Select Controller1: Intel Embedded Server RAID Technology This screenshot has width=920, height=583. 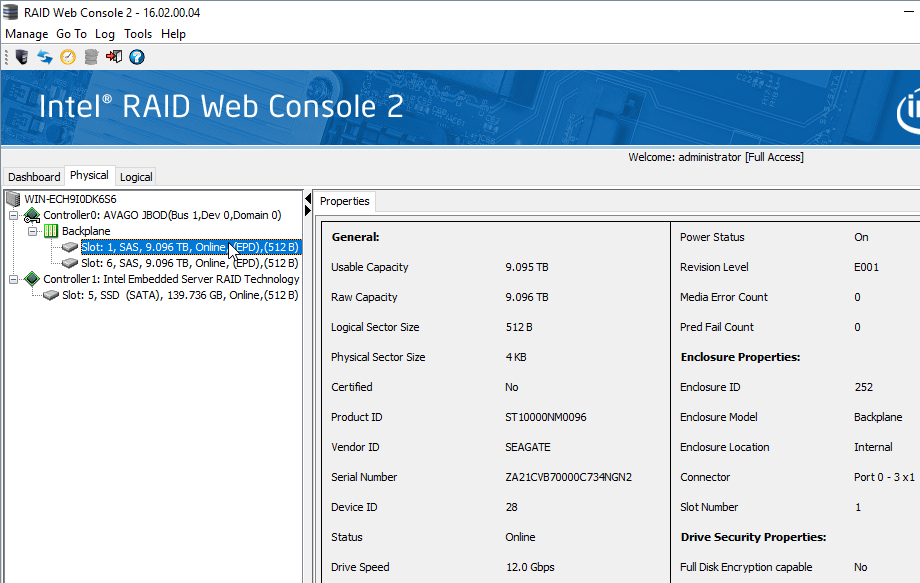171,279
